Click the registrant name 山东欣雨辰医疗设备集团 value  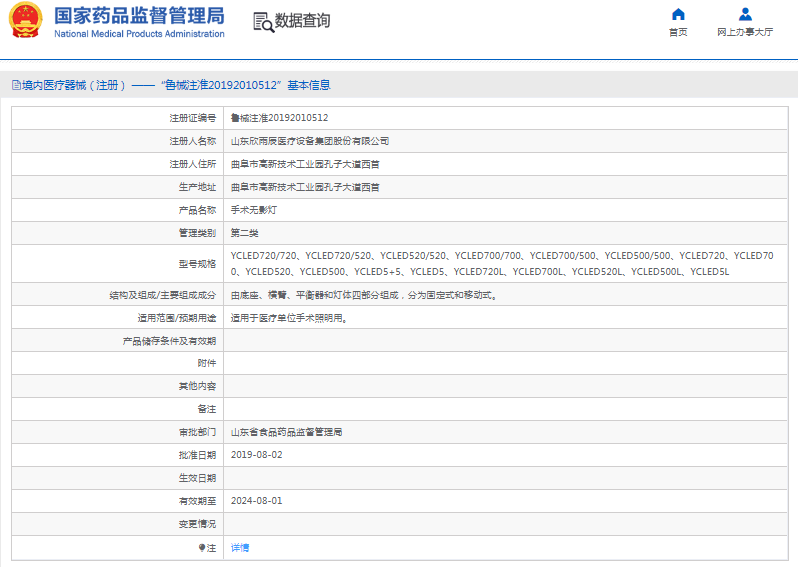click(309, 141)
